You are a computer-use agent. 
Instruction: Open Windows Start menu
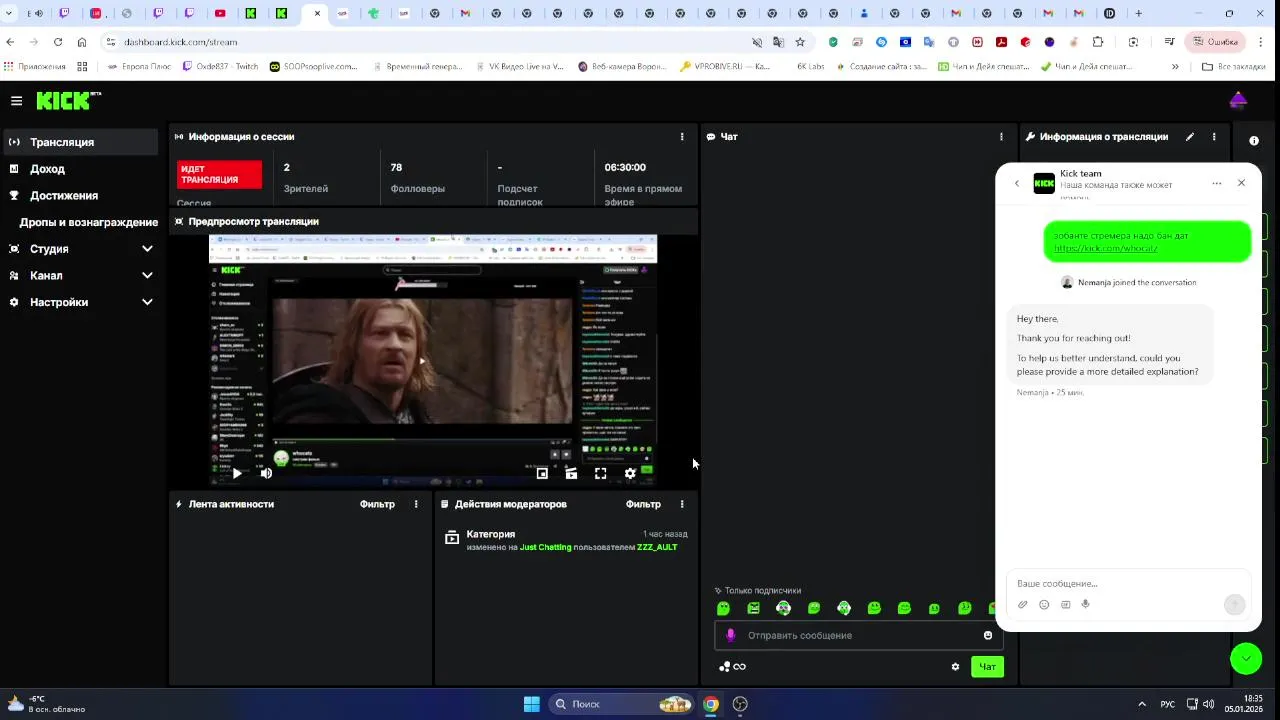coord(532,704)
